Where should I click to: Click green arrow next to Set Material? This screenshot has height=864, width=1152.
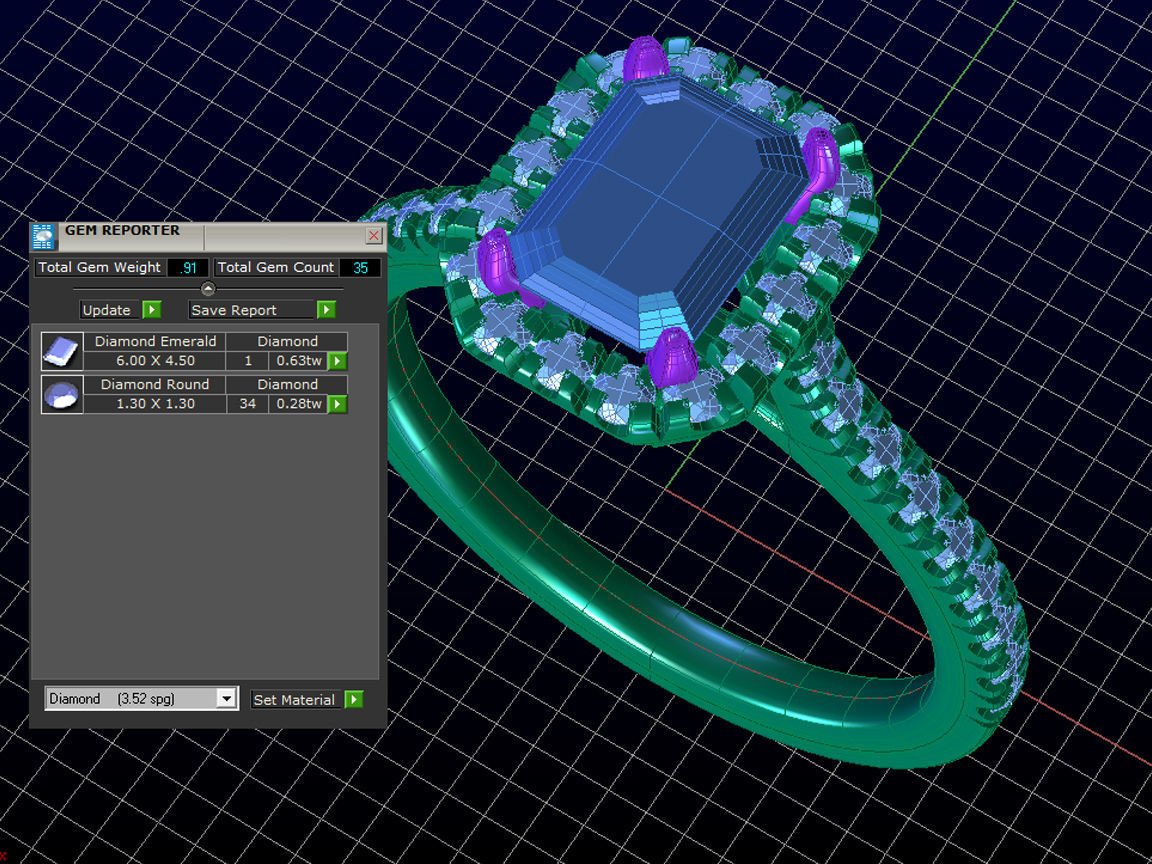354,699
